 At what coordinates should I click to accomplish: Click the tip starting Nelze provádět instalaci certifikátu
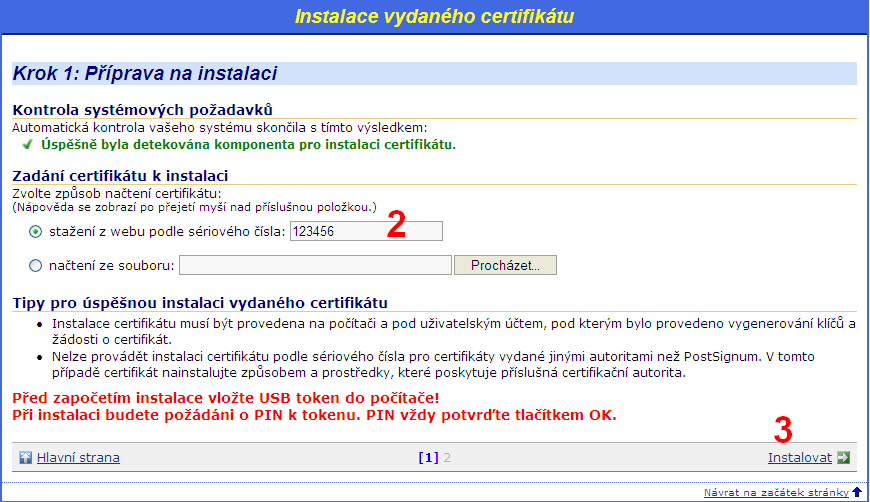point(433,364)
